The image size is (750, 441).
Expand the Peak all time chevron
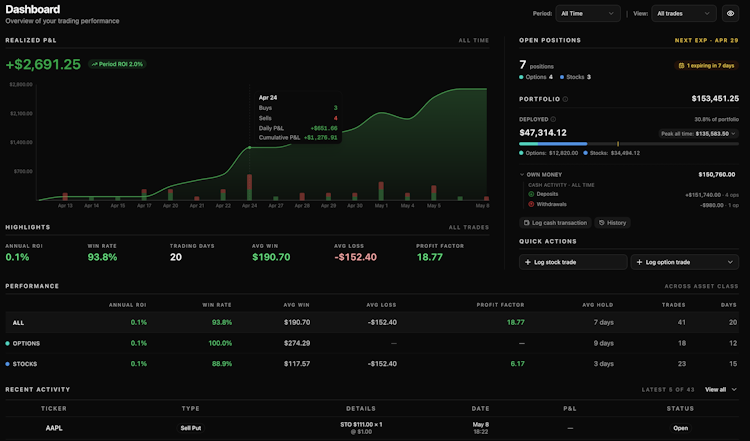point(734,133)
